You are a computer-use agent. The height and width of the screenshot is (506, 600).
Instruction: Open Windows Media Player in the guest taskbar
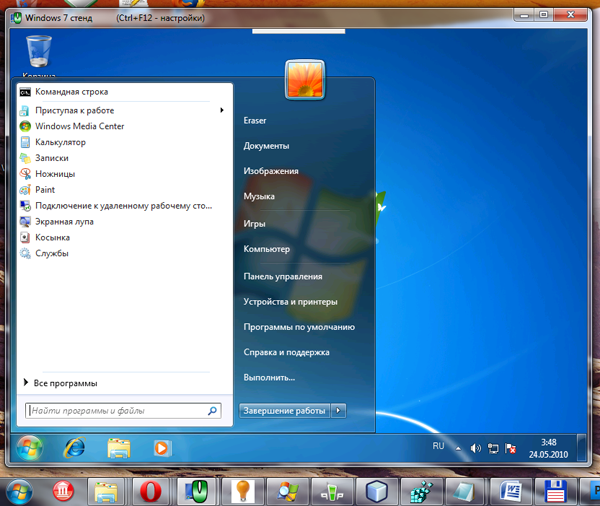coord(162,448)
